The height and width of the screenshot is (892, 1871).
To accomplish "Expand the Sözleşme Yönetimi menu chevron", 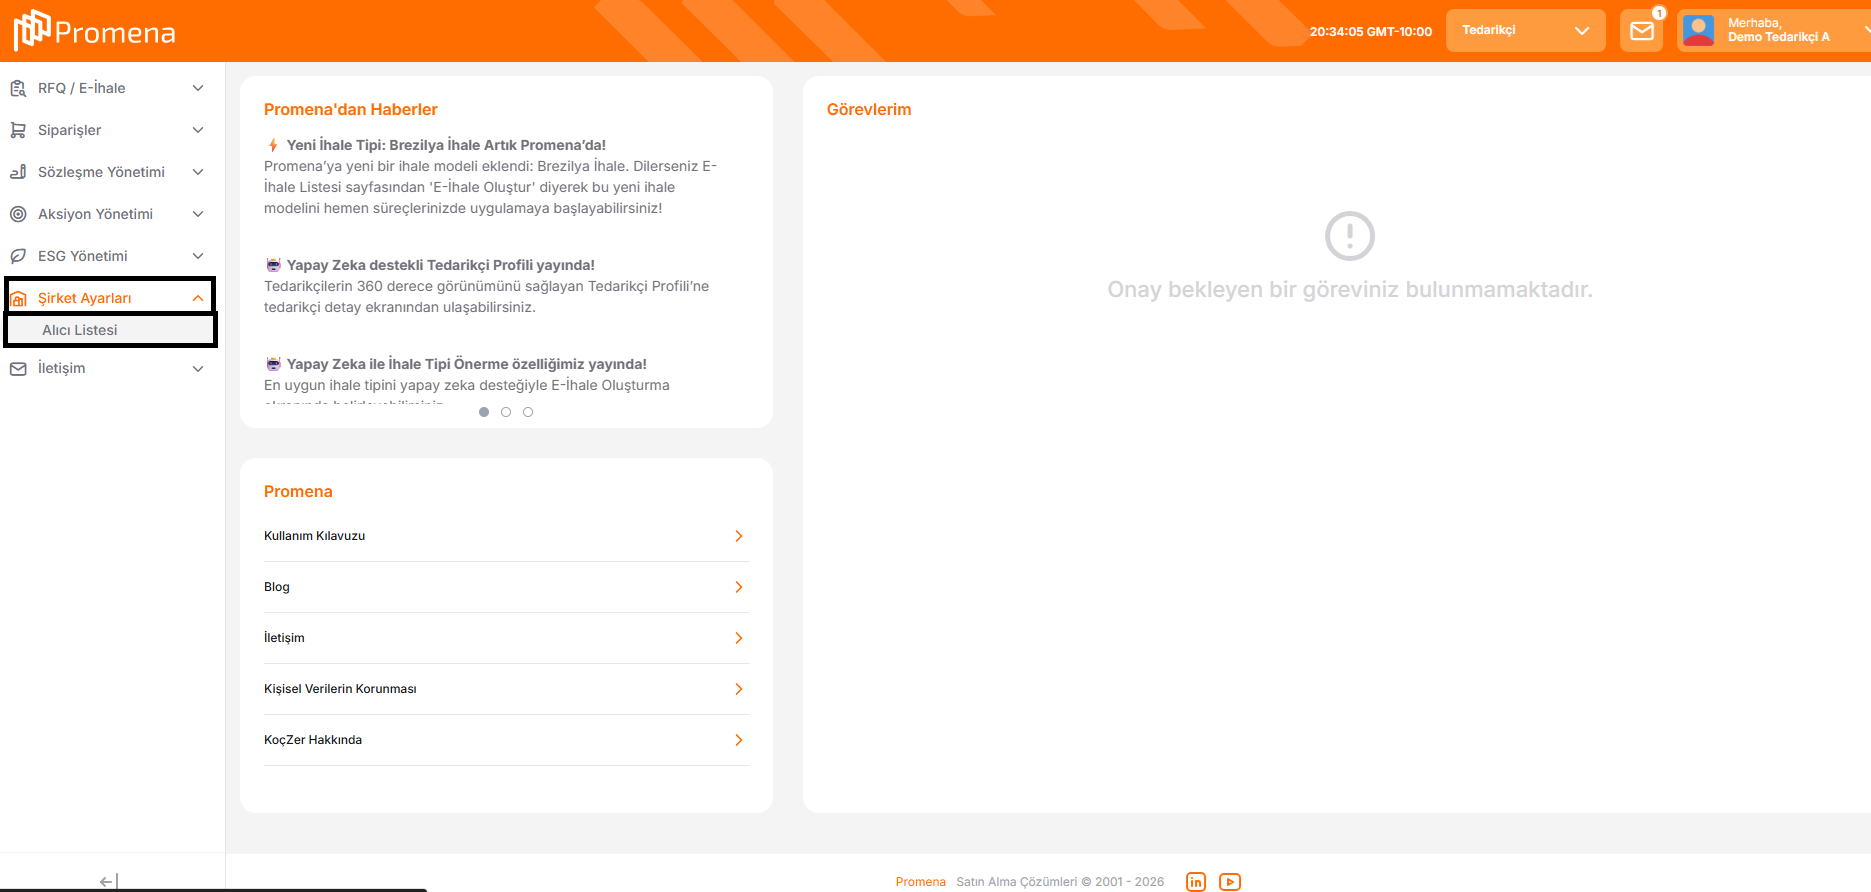I will [198, 172].
